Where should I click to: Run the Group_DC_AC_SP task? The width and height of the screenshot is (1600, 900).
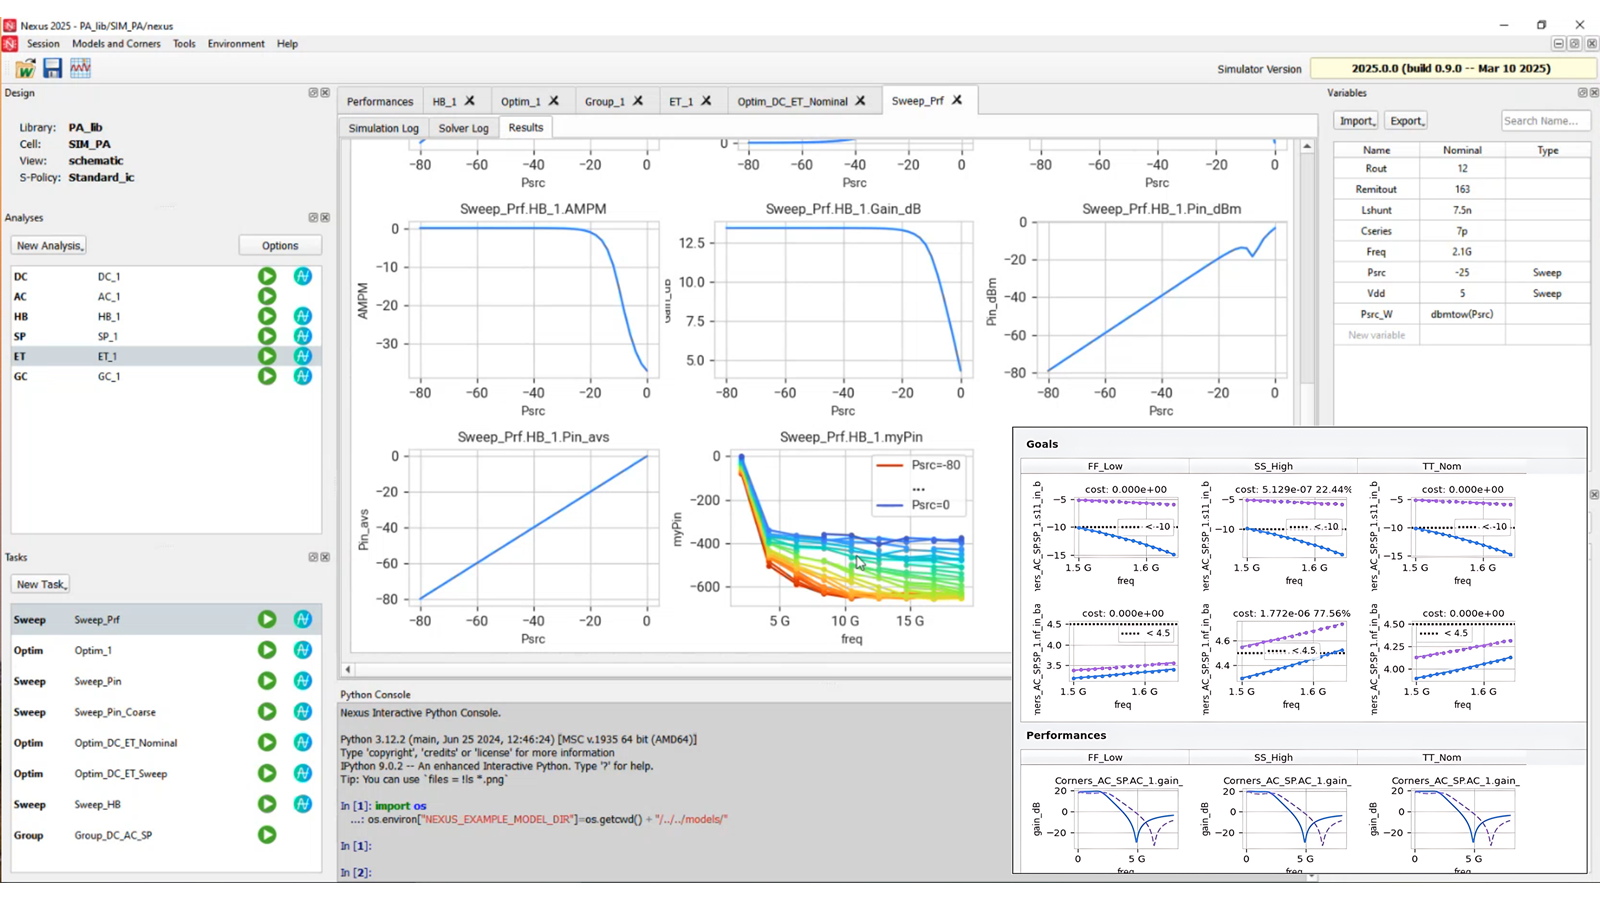(x=266, y=835)
